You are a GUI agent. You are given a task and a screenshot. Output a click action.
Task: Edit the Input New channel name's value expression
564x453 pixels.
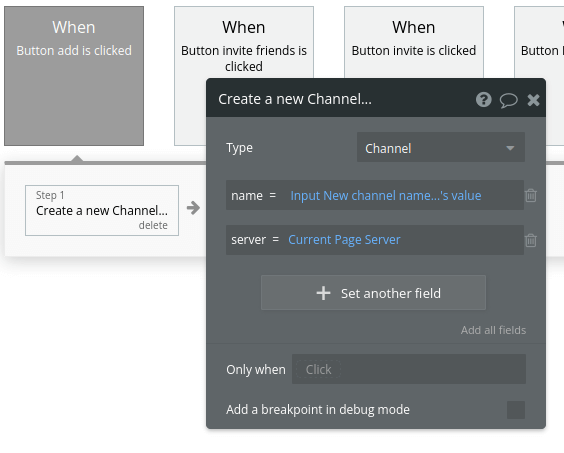[x=386, y=195]
